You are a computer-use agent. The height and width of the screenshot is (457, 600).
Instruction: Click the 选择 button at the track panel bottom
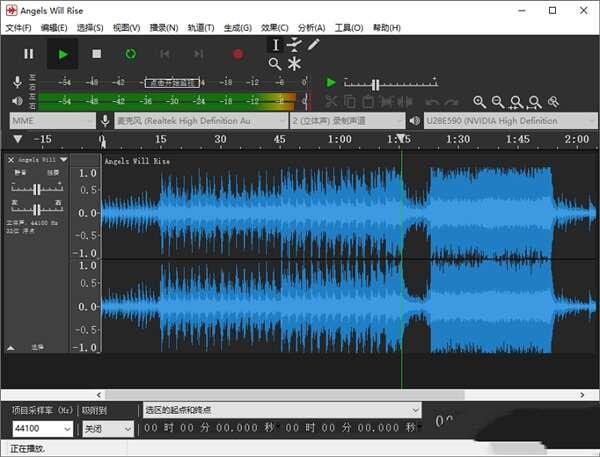37,347
